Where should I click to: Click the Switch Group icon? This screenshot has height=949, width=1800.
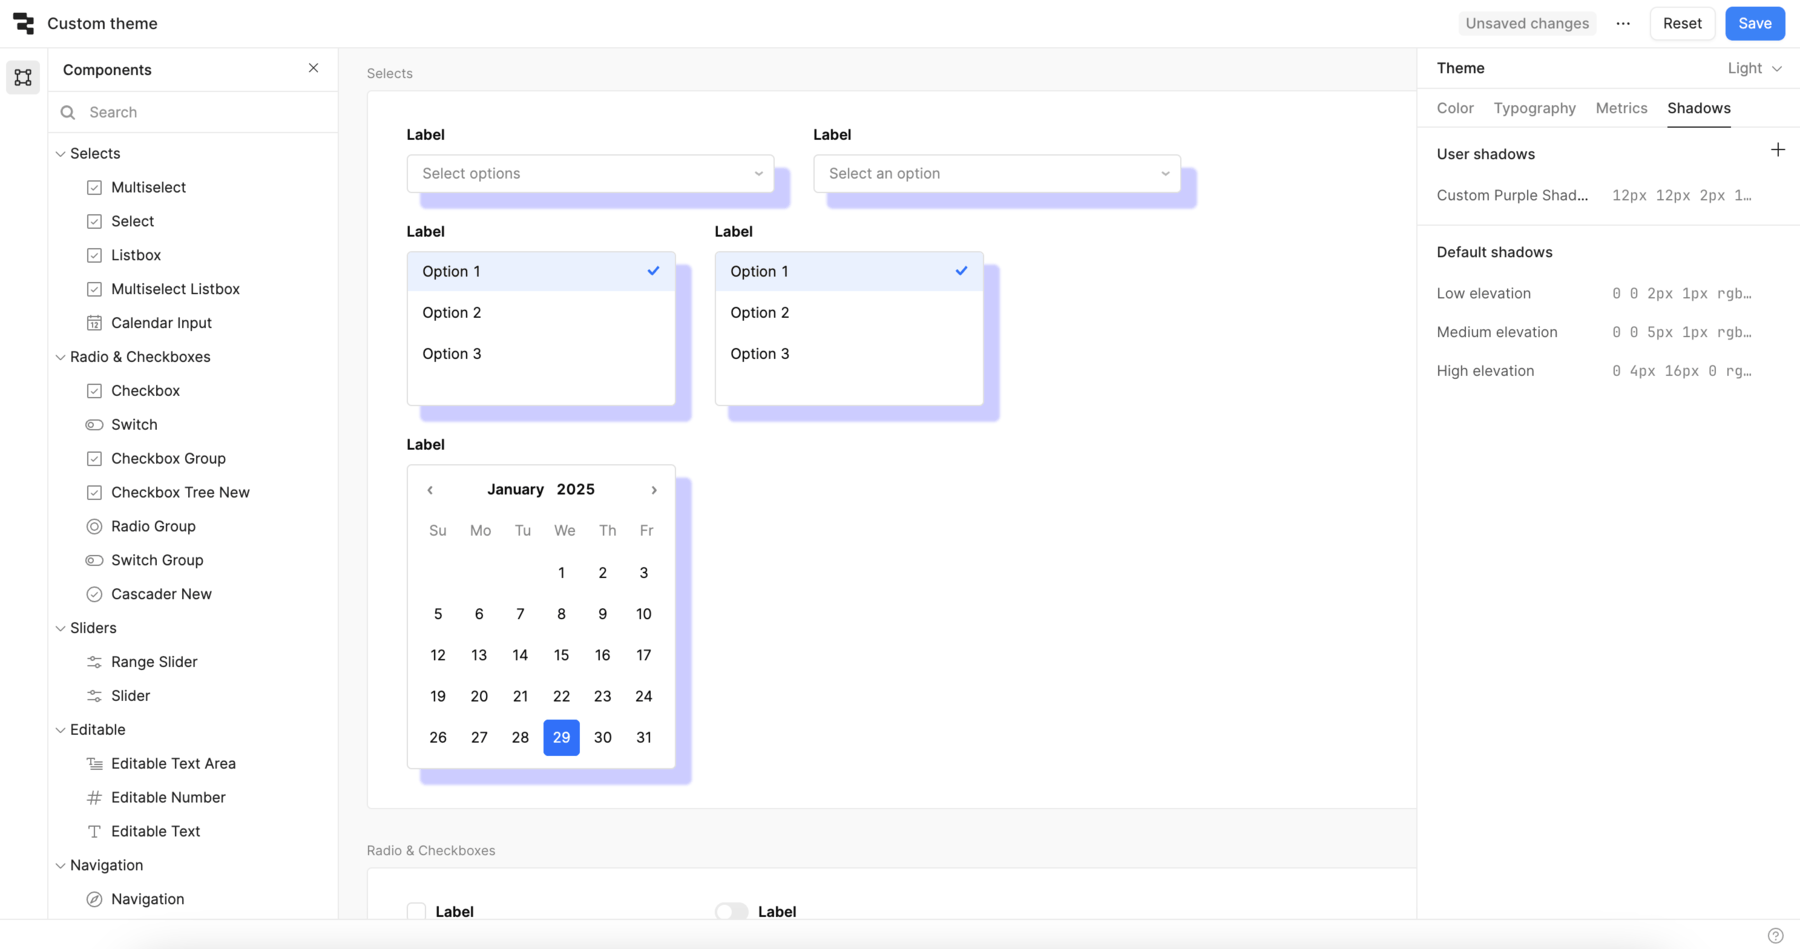click(94, 560)
